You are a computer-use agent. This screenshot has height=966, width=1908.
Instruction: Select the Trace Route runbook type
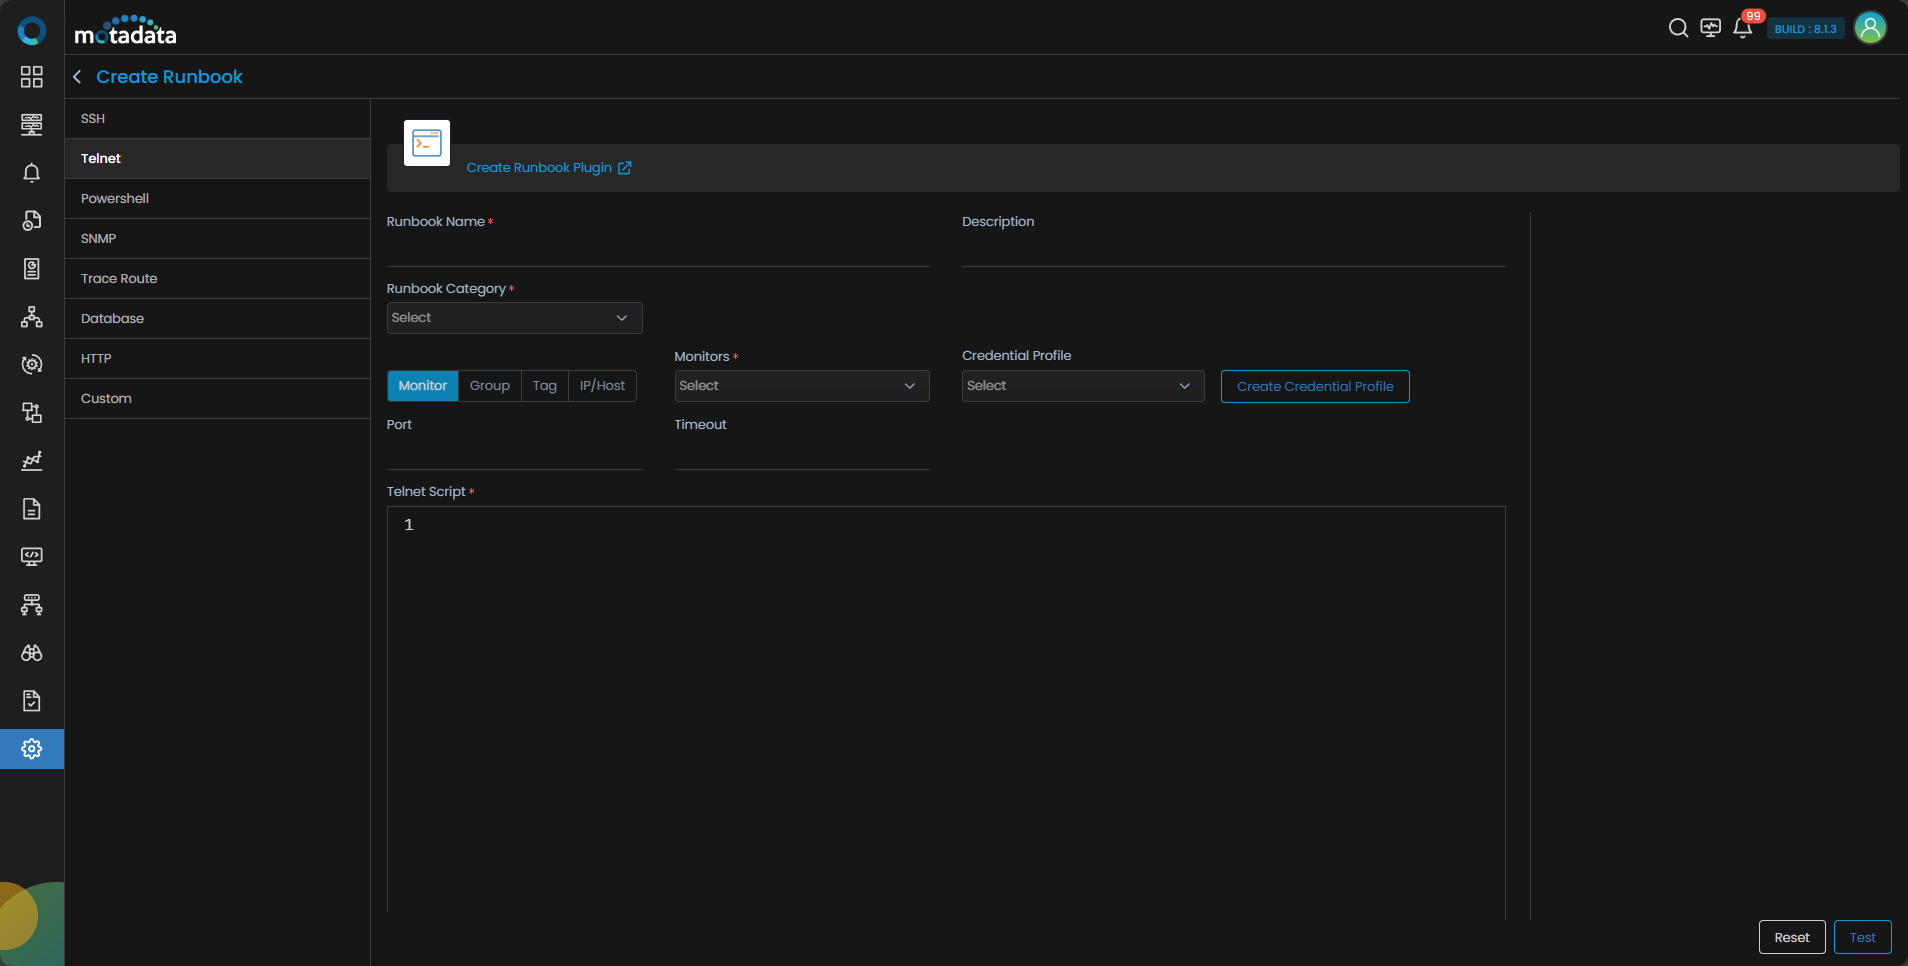(119, 279)
